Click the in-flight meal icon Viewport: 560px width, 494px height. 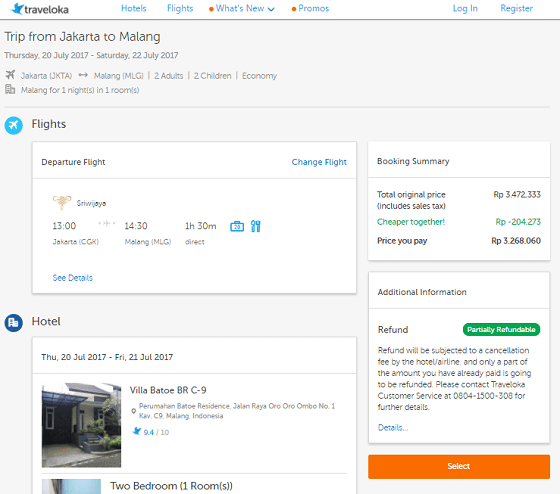pyautogui.click(x=256, y=226)
